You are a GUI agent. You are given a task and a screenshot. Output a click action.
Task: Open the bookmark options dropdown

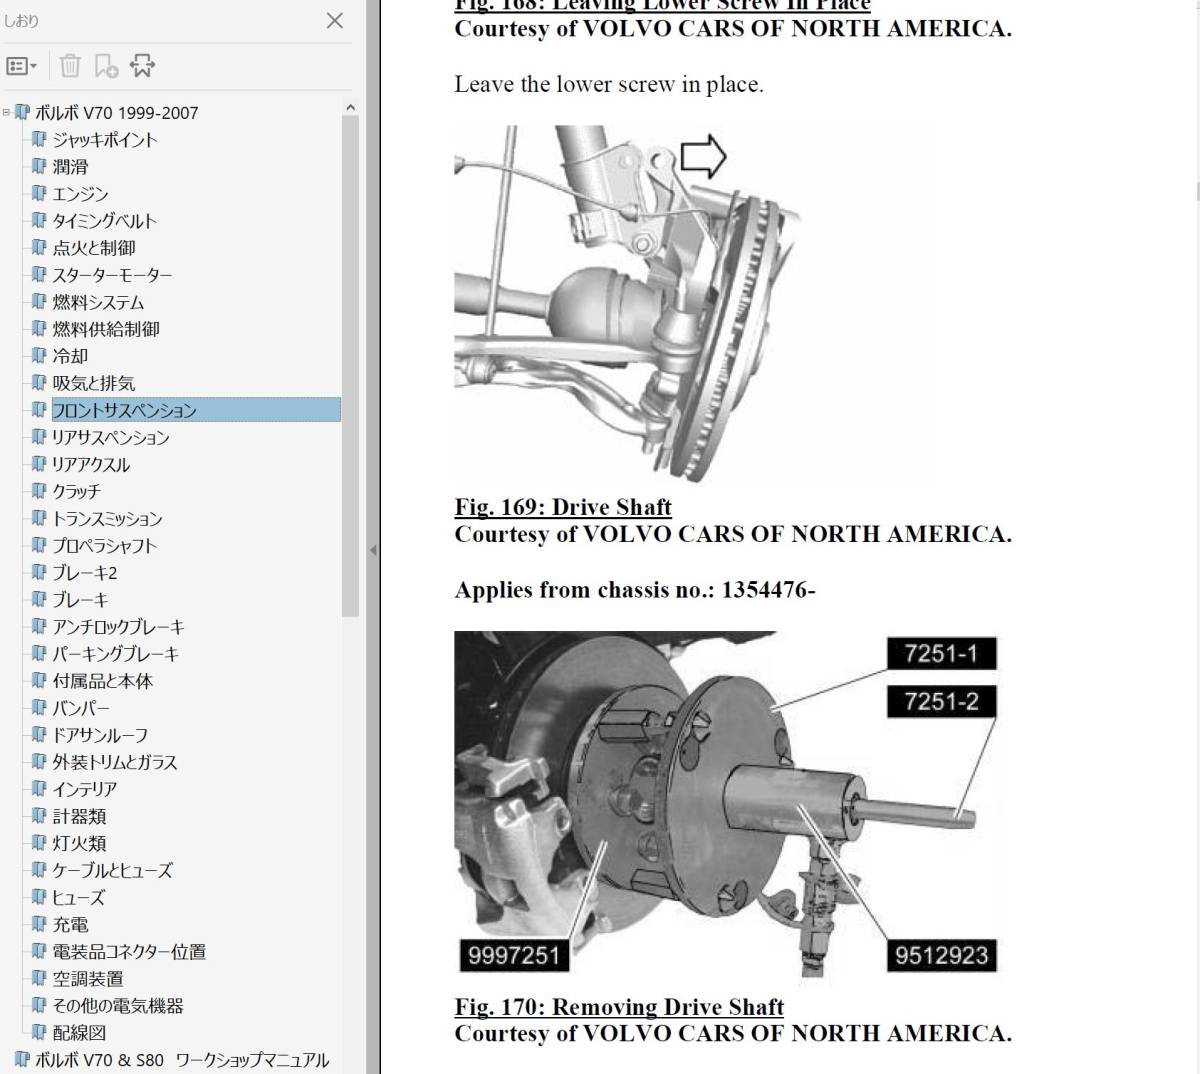22,66
